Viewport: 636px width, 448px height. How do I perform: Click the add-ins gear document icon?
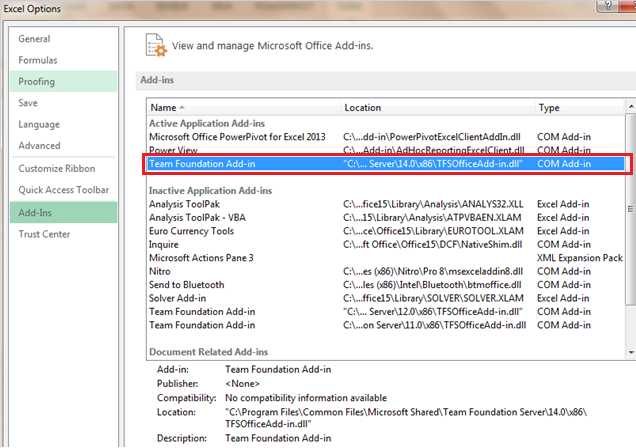(156, 45)
